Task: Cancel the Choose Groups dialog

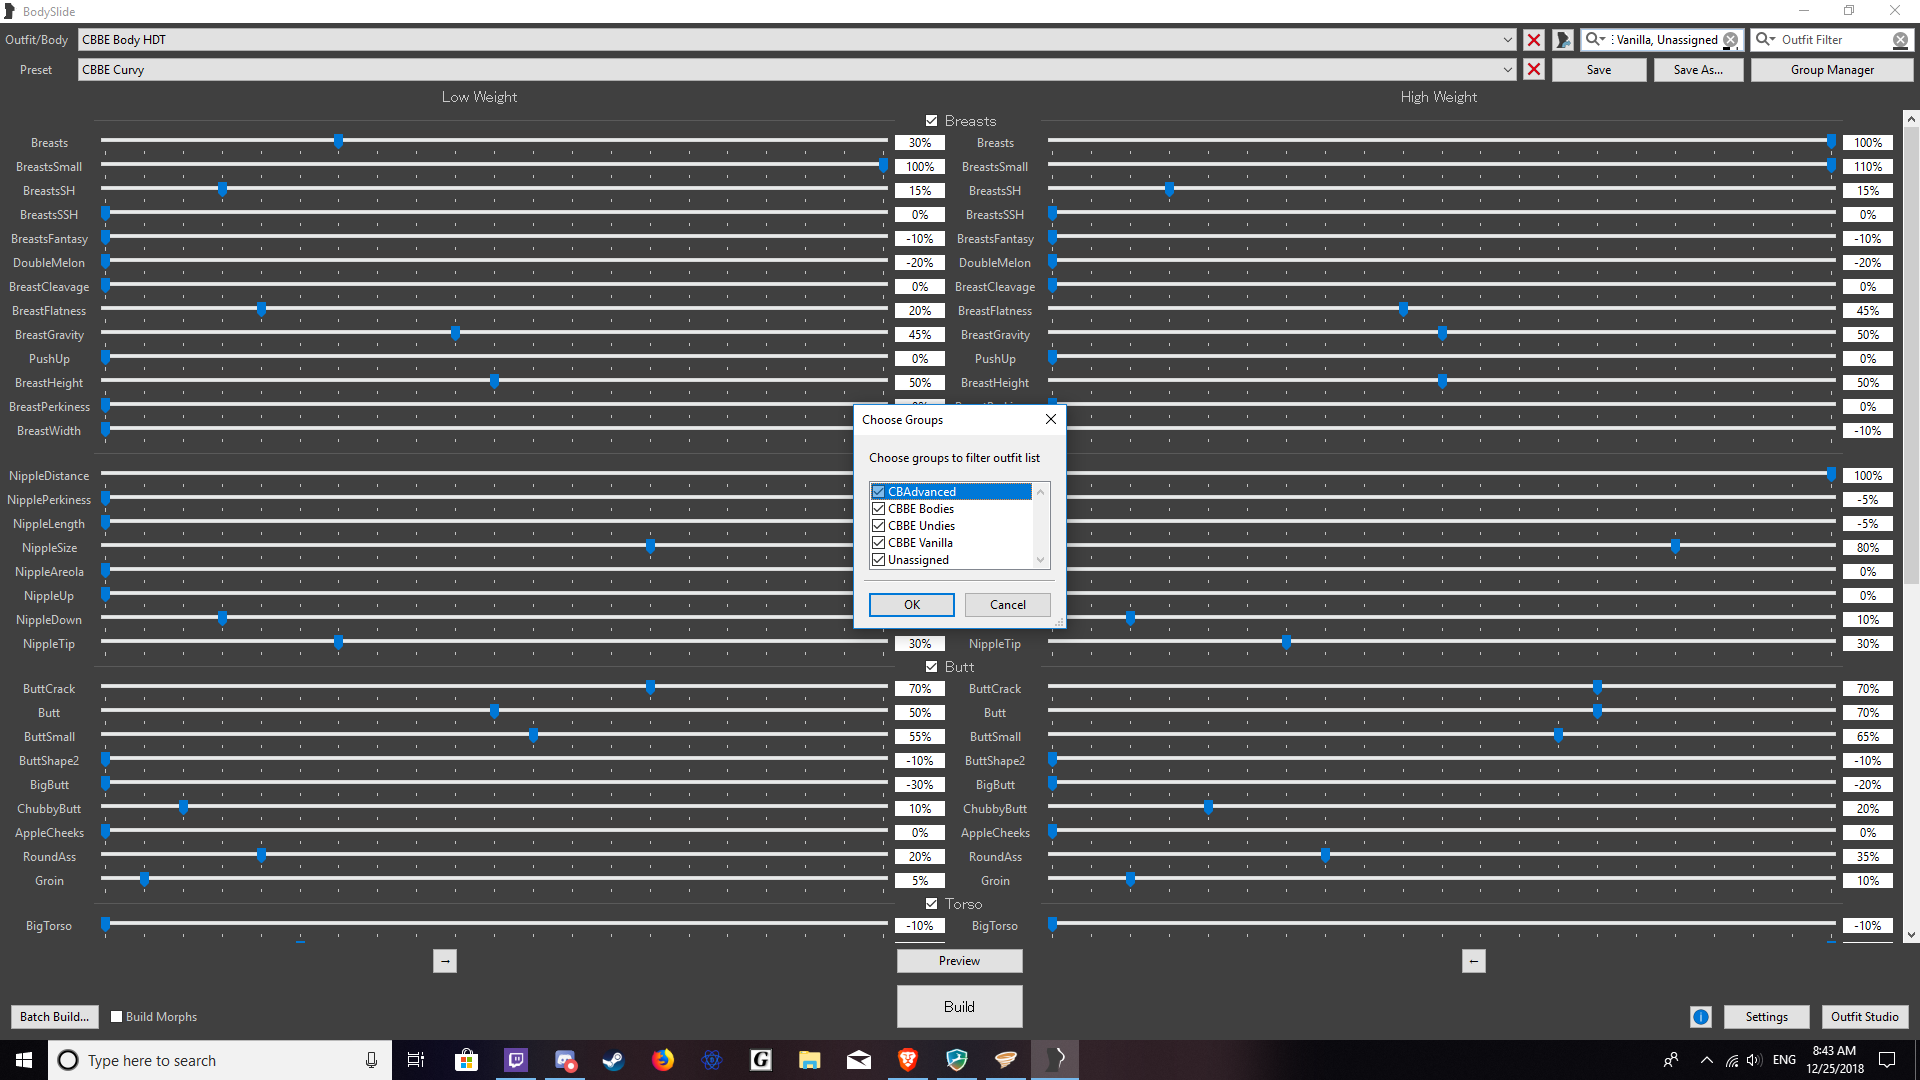Action: (x=1007, y=605)
